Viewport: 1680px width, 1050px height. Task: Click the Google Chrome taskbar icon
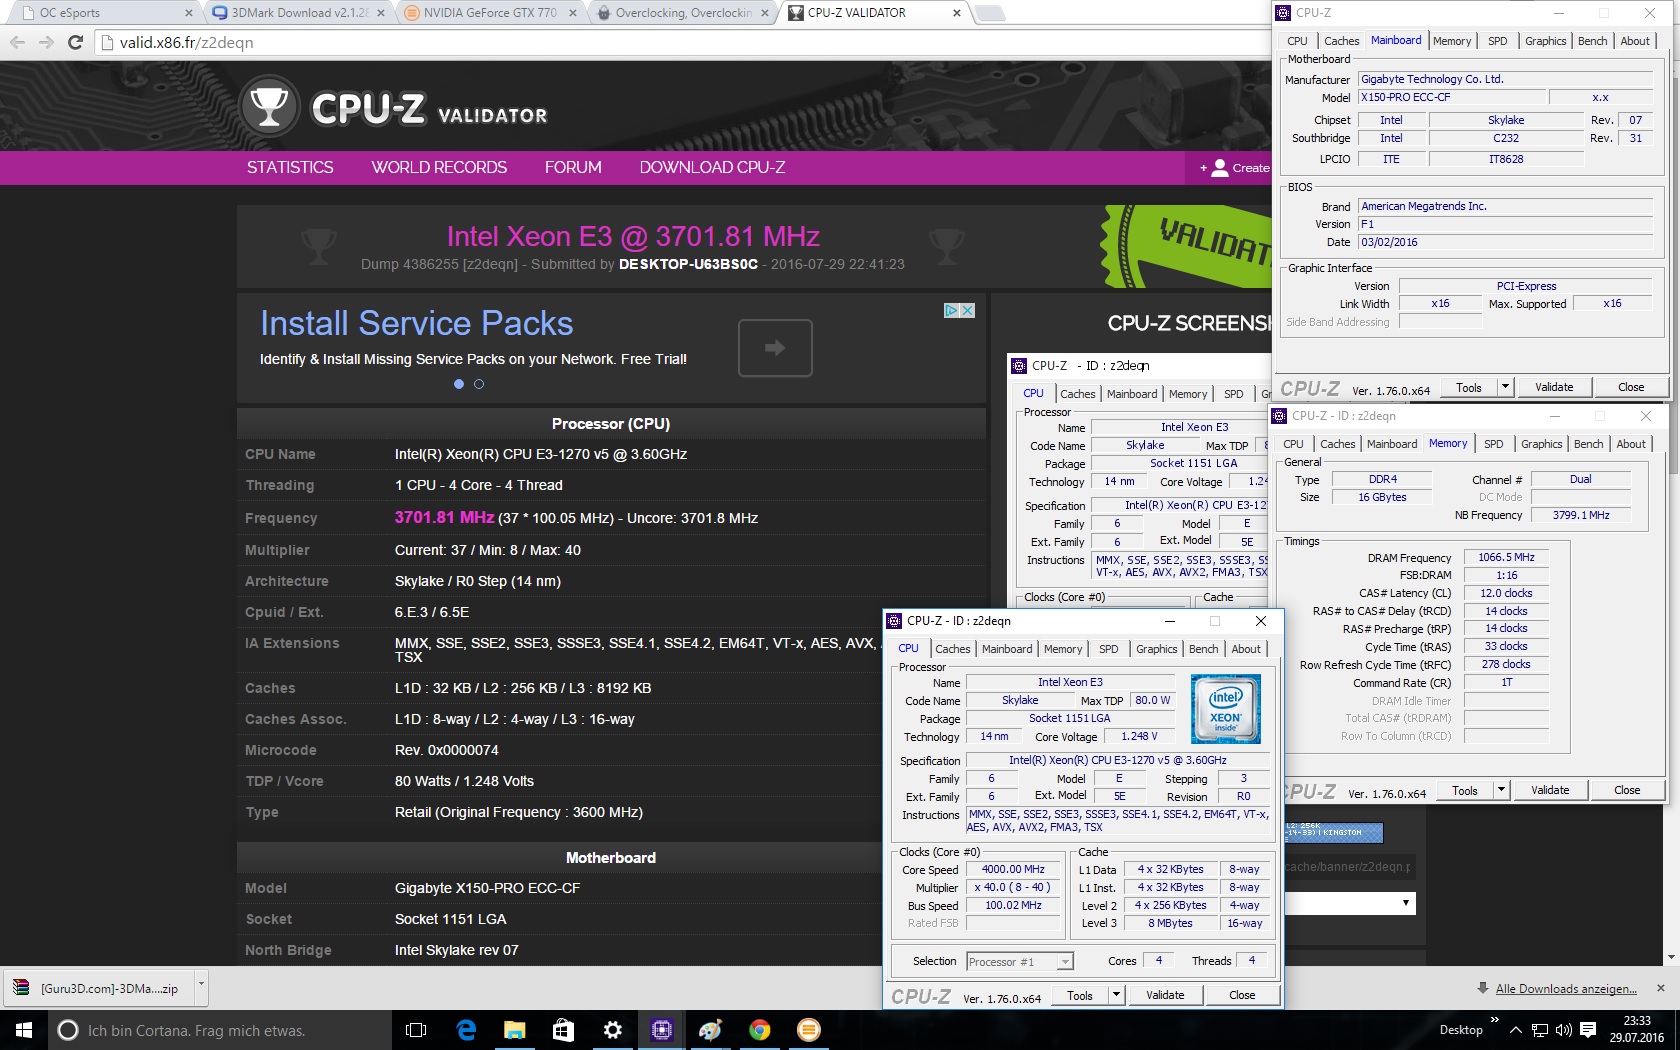pyautogui.click(x=760, y=1030)
